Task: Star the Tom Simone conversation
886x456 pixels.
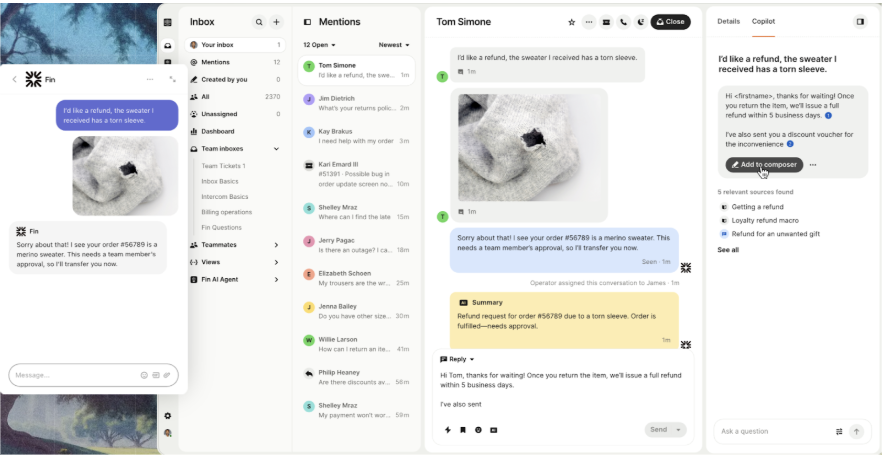Action: [x=571, y=22]
